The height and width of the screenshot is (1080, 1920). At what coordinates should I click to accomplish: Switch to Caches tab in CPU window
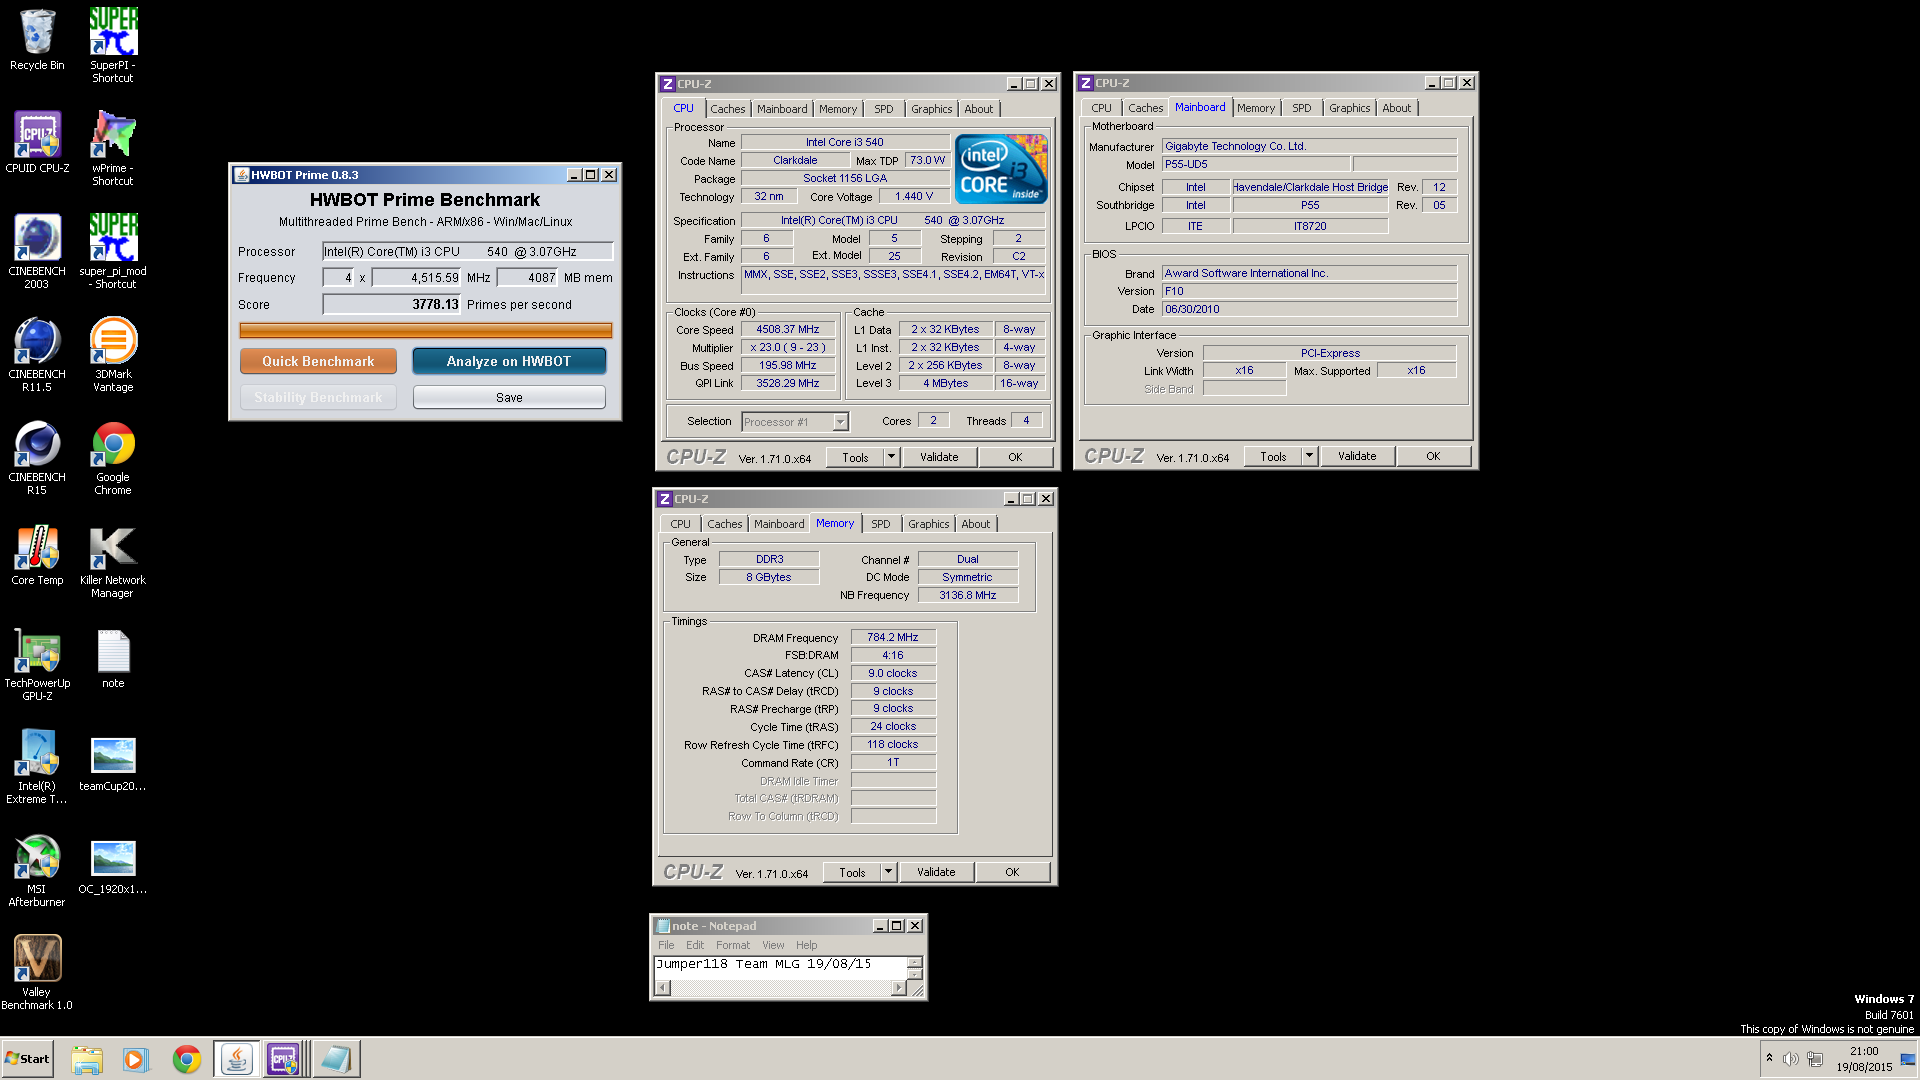(x=728, y=109)
